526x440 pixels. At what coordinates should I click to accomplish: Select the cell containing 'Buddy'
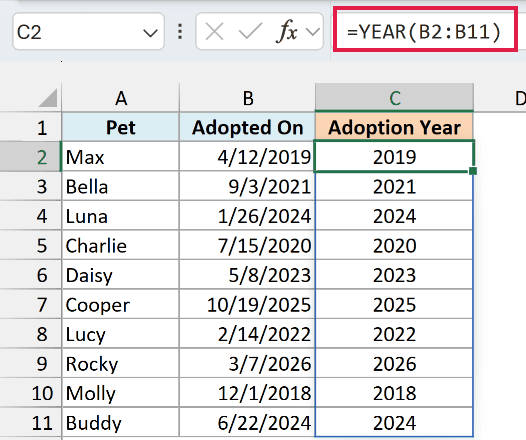click(x=121, y=423)
